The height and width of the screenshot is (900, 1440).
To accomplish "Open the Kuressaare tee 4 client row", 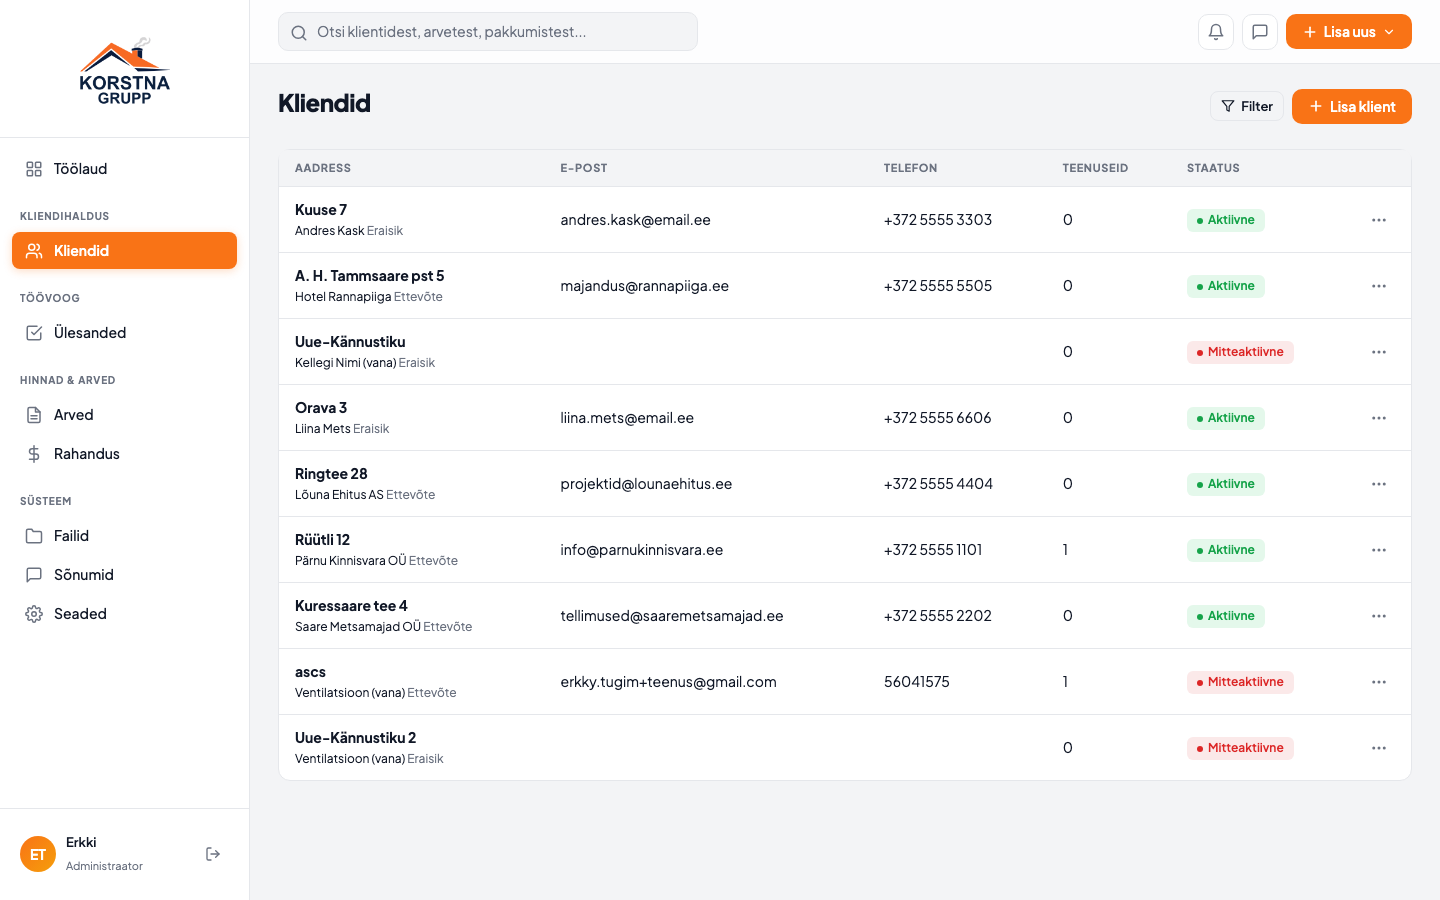I will 845,616.
